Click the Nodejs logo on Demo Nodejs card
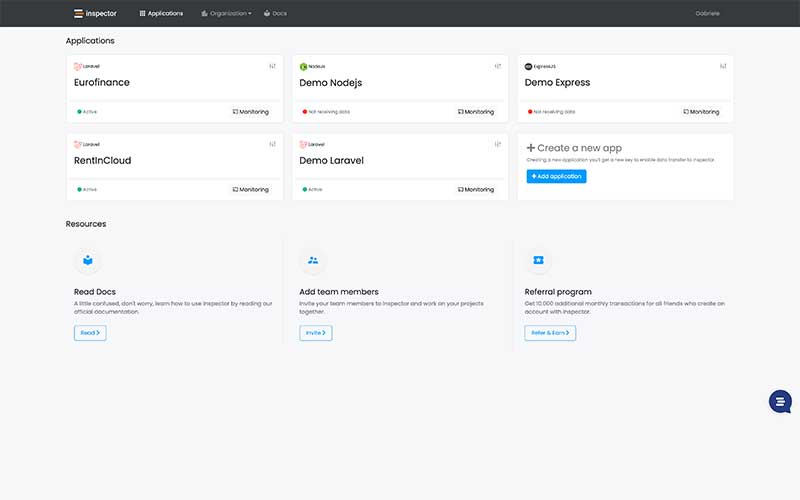 [312, 66]
